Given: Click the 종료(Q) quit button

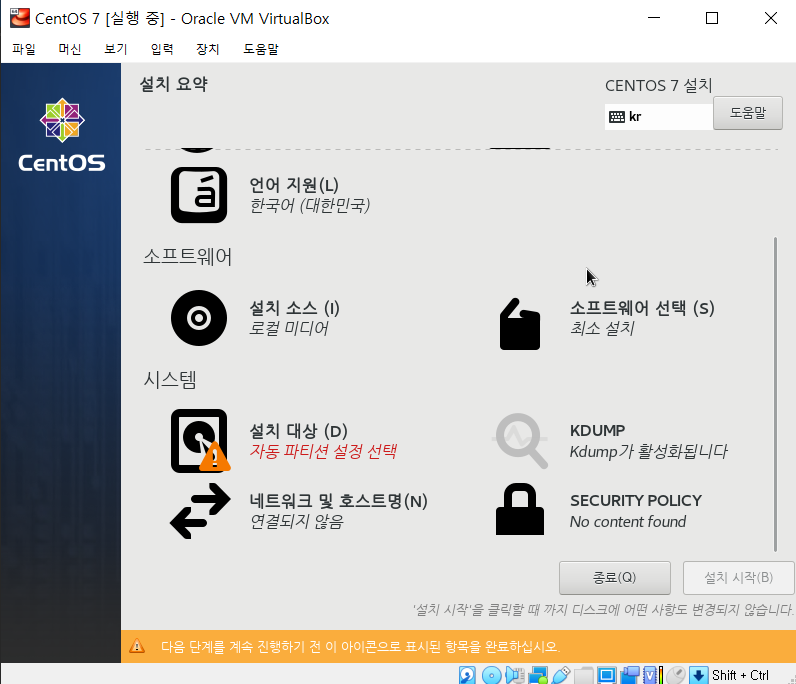Looking at the screenshot, I should [x=614, y=577].
